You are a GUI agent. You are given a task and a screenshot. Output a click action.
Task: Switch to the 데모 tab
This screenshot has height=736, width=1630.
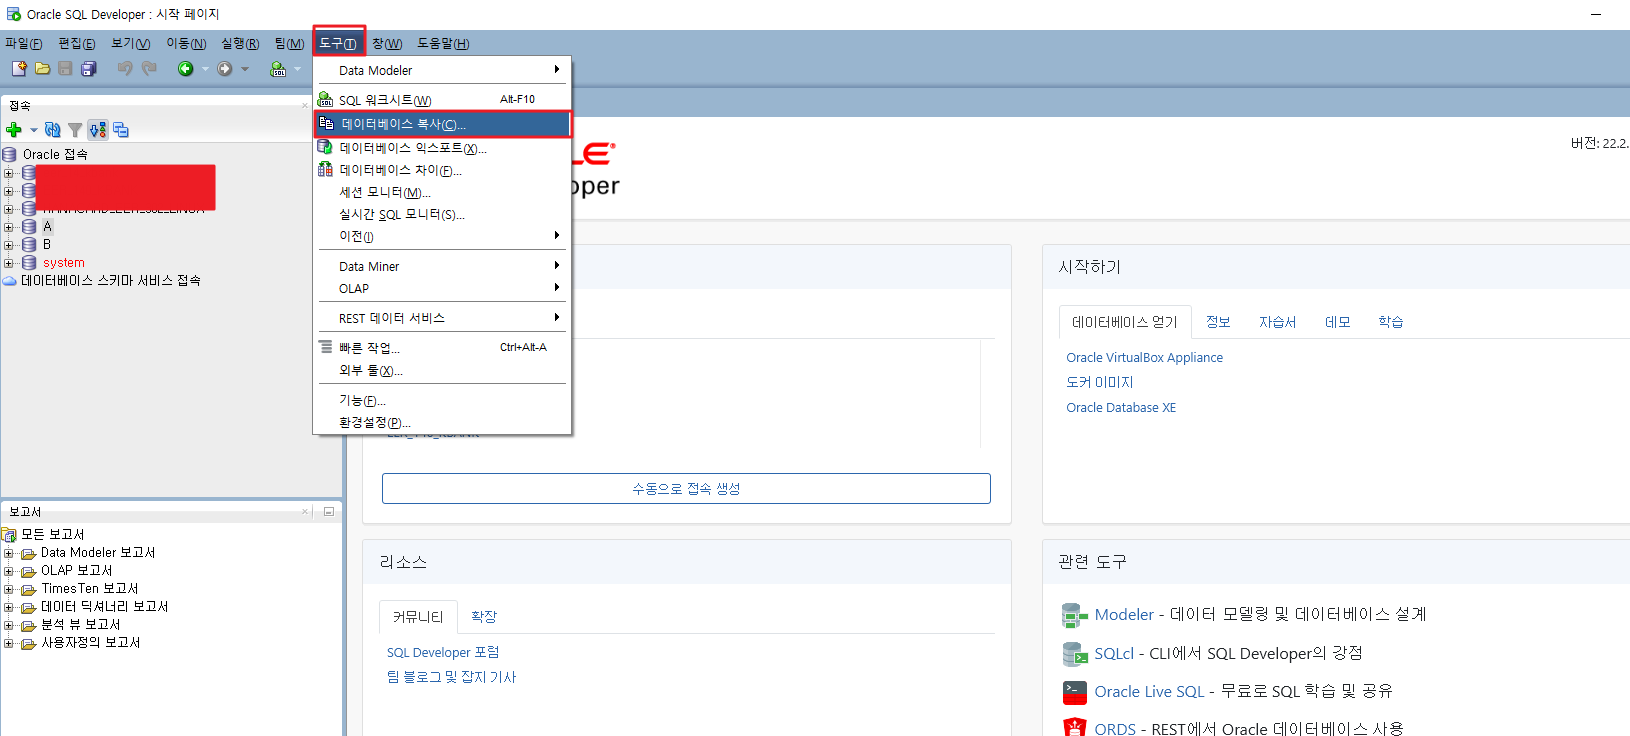1337,322
